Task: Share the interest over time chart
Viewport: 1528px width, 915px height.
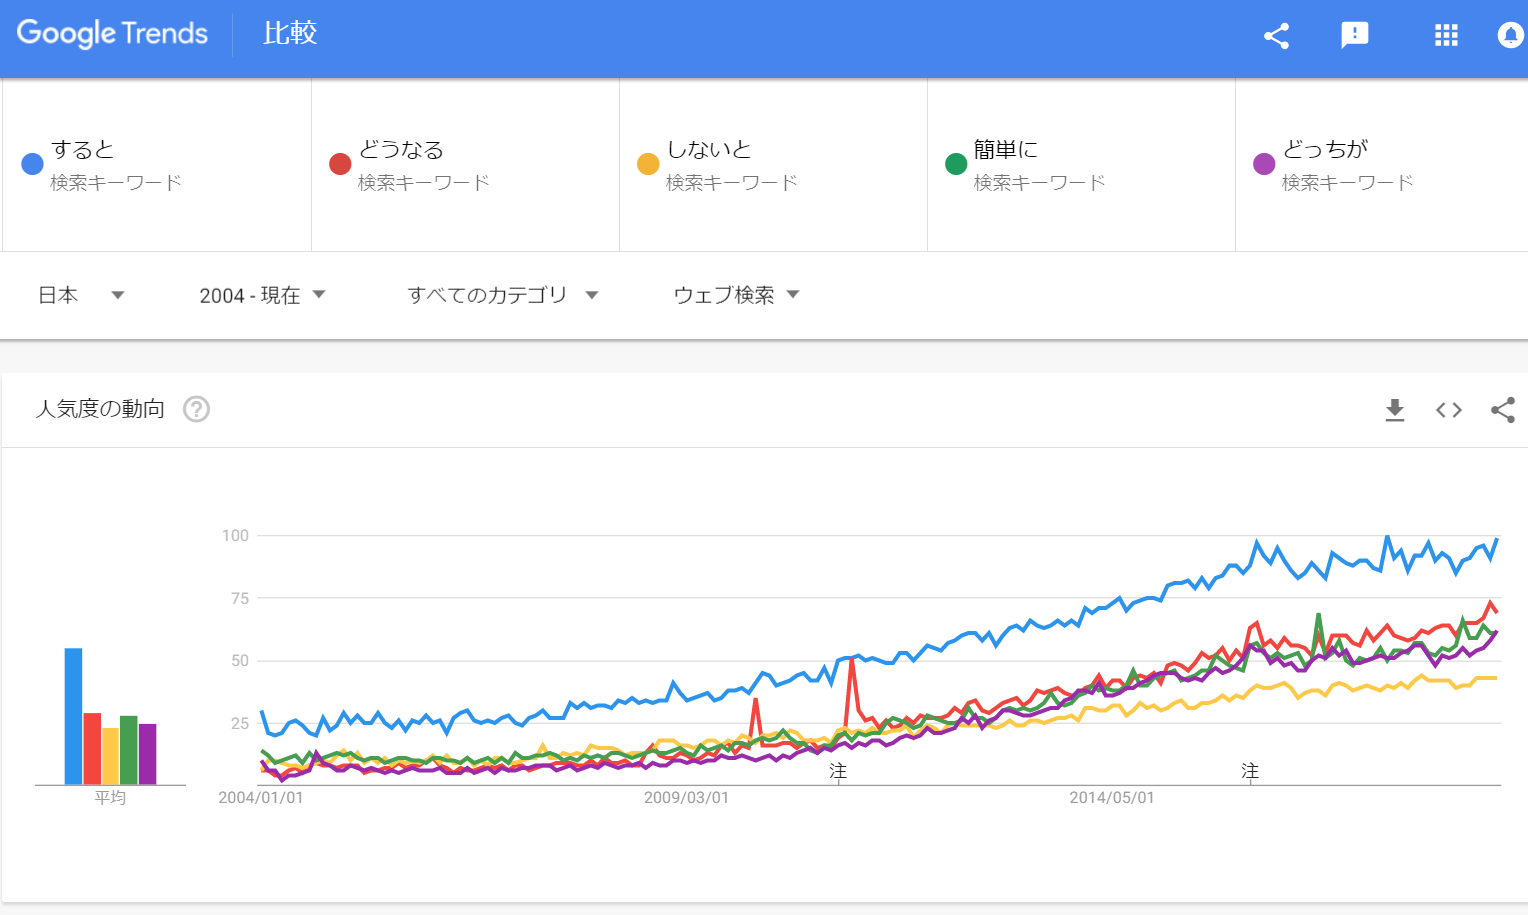Action: coord(1502,410)
